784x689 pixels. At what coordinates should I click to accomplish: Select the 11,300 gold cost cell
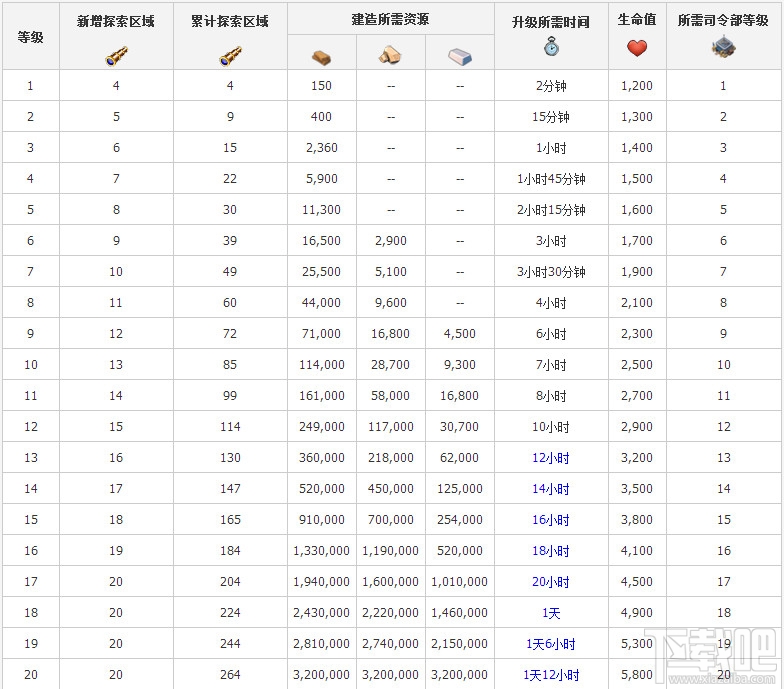point(322,210)
